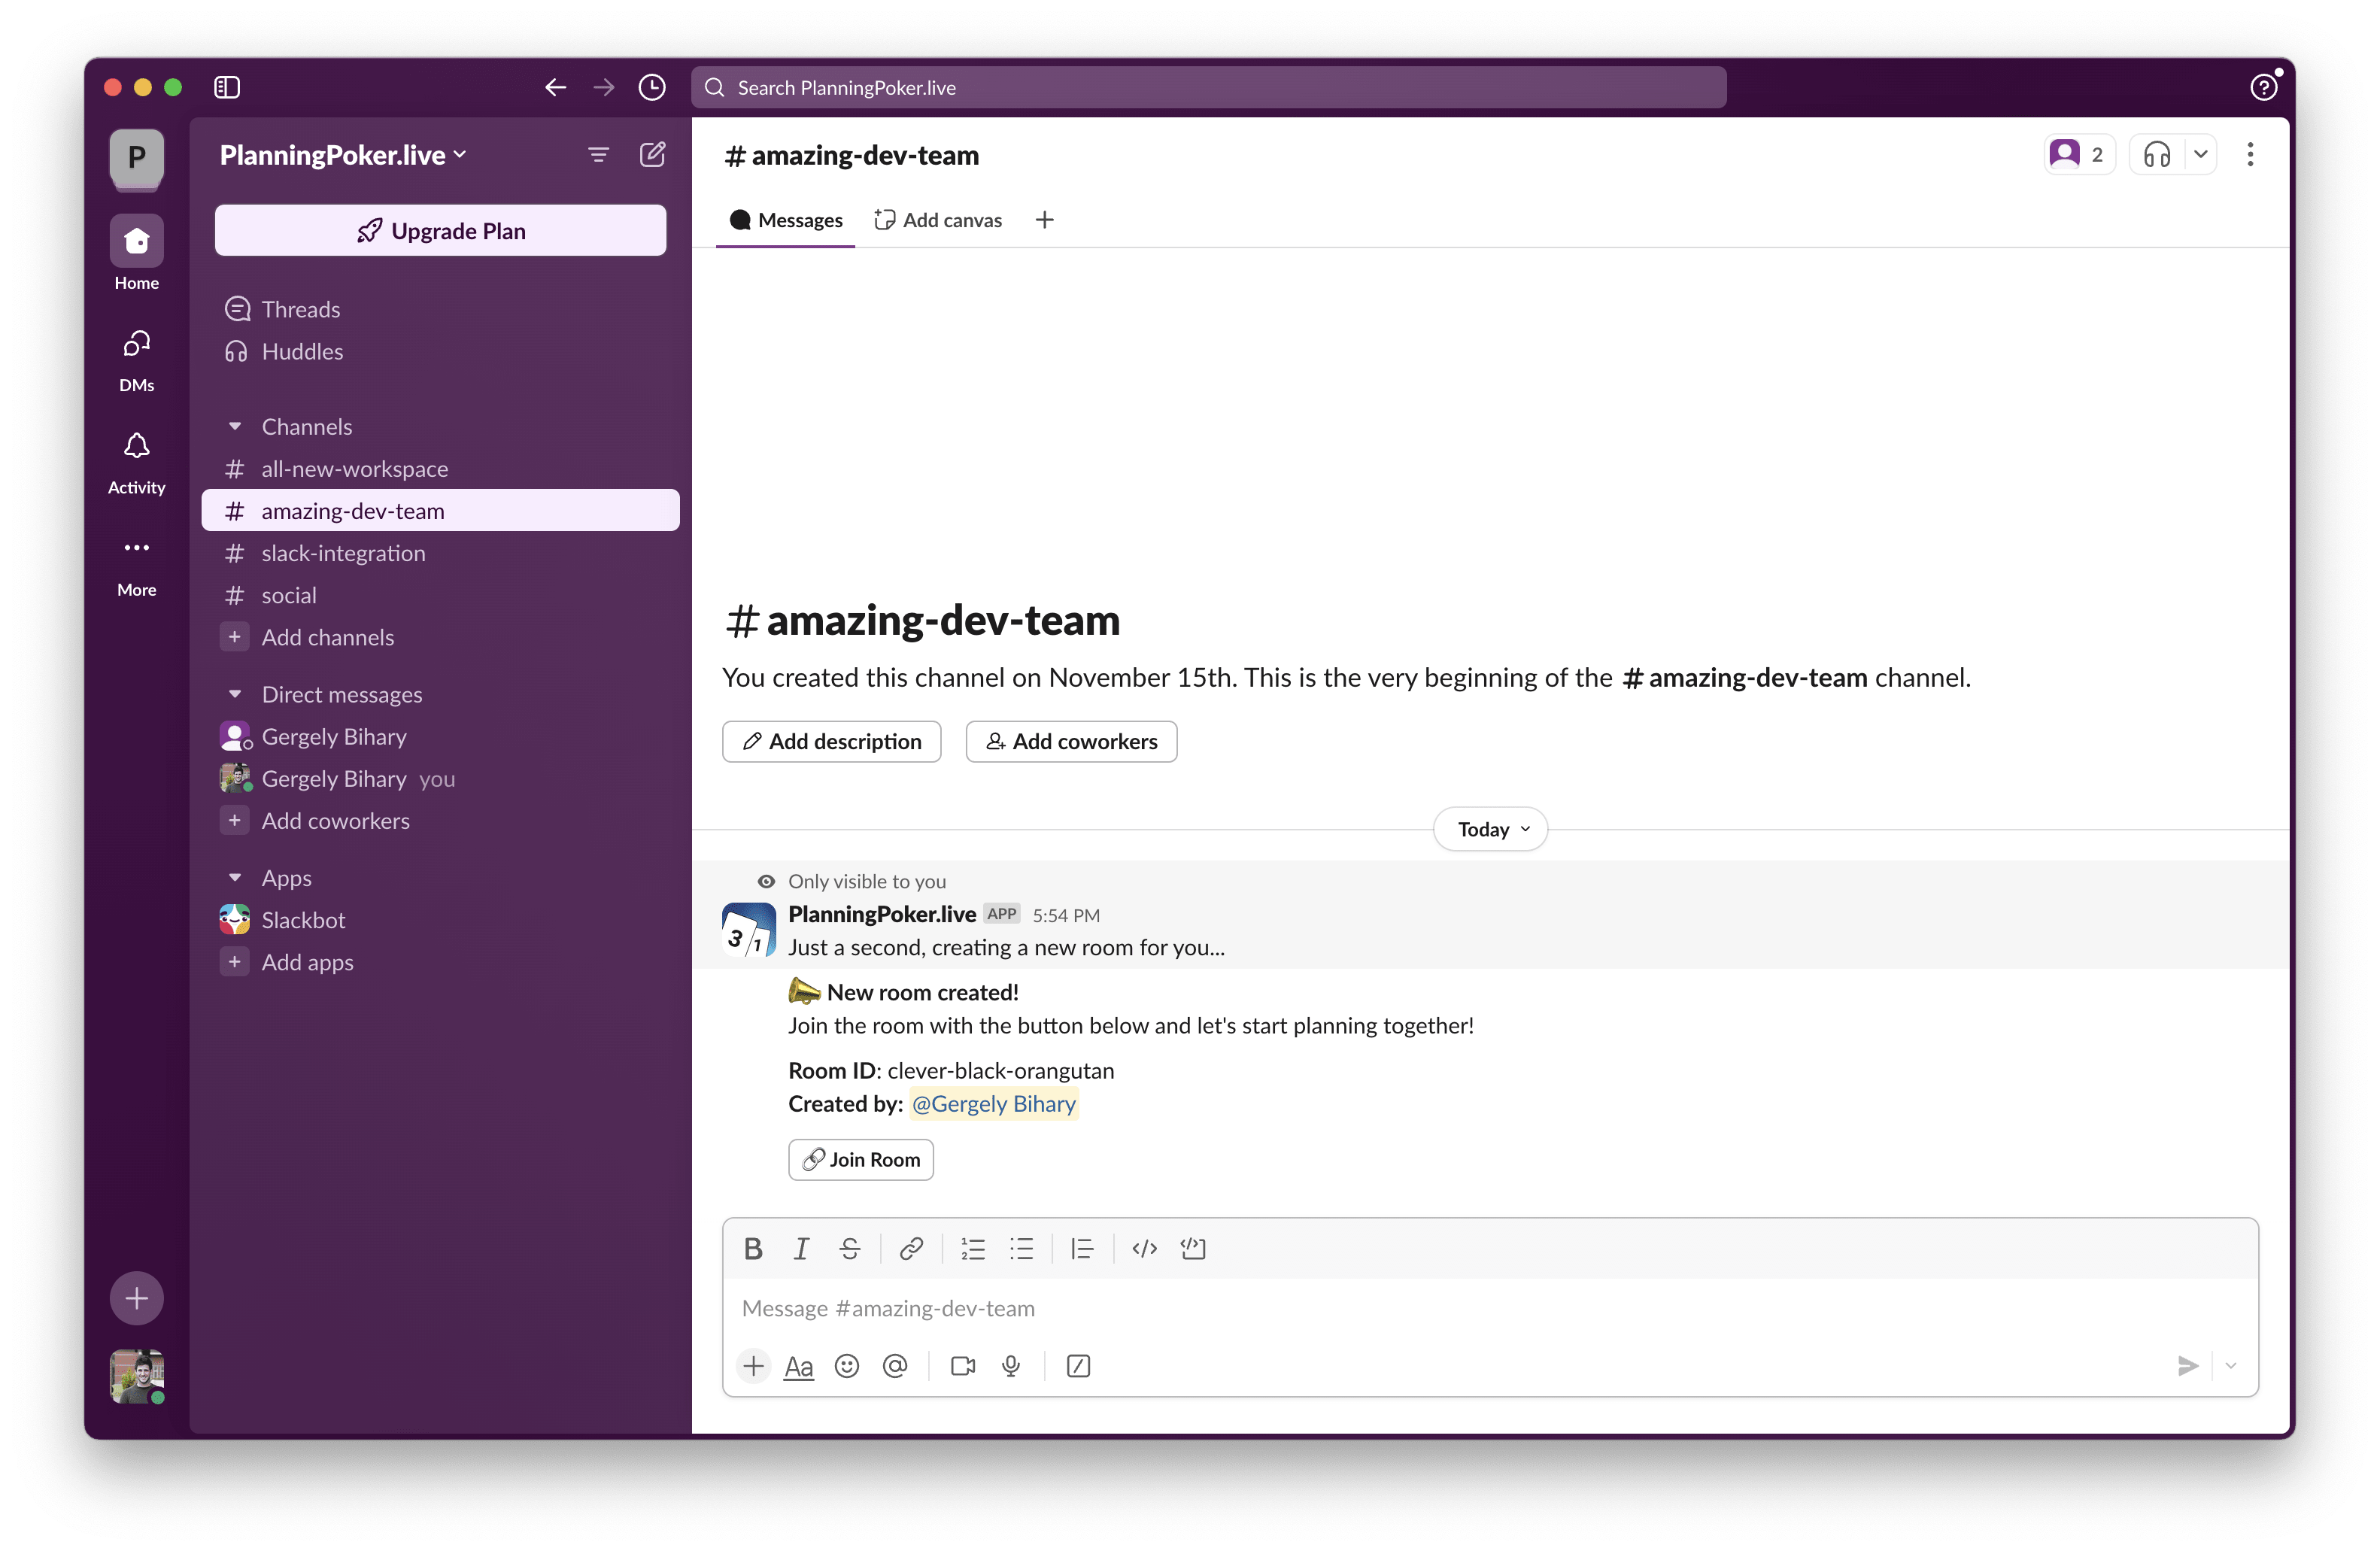Open the Home view
This screenshot has height=1551, width=2380.
137,253
